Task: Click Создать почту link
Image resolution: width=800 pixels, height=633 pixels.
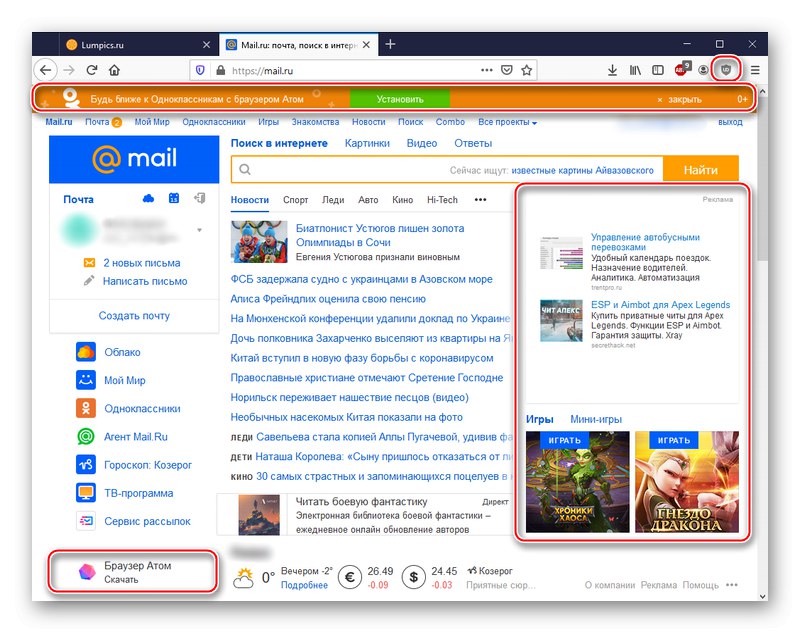Action: click(x=134, y=316)
